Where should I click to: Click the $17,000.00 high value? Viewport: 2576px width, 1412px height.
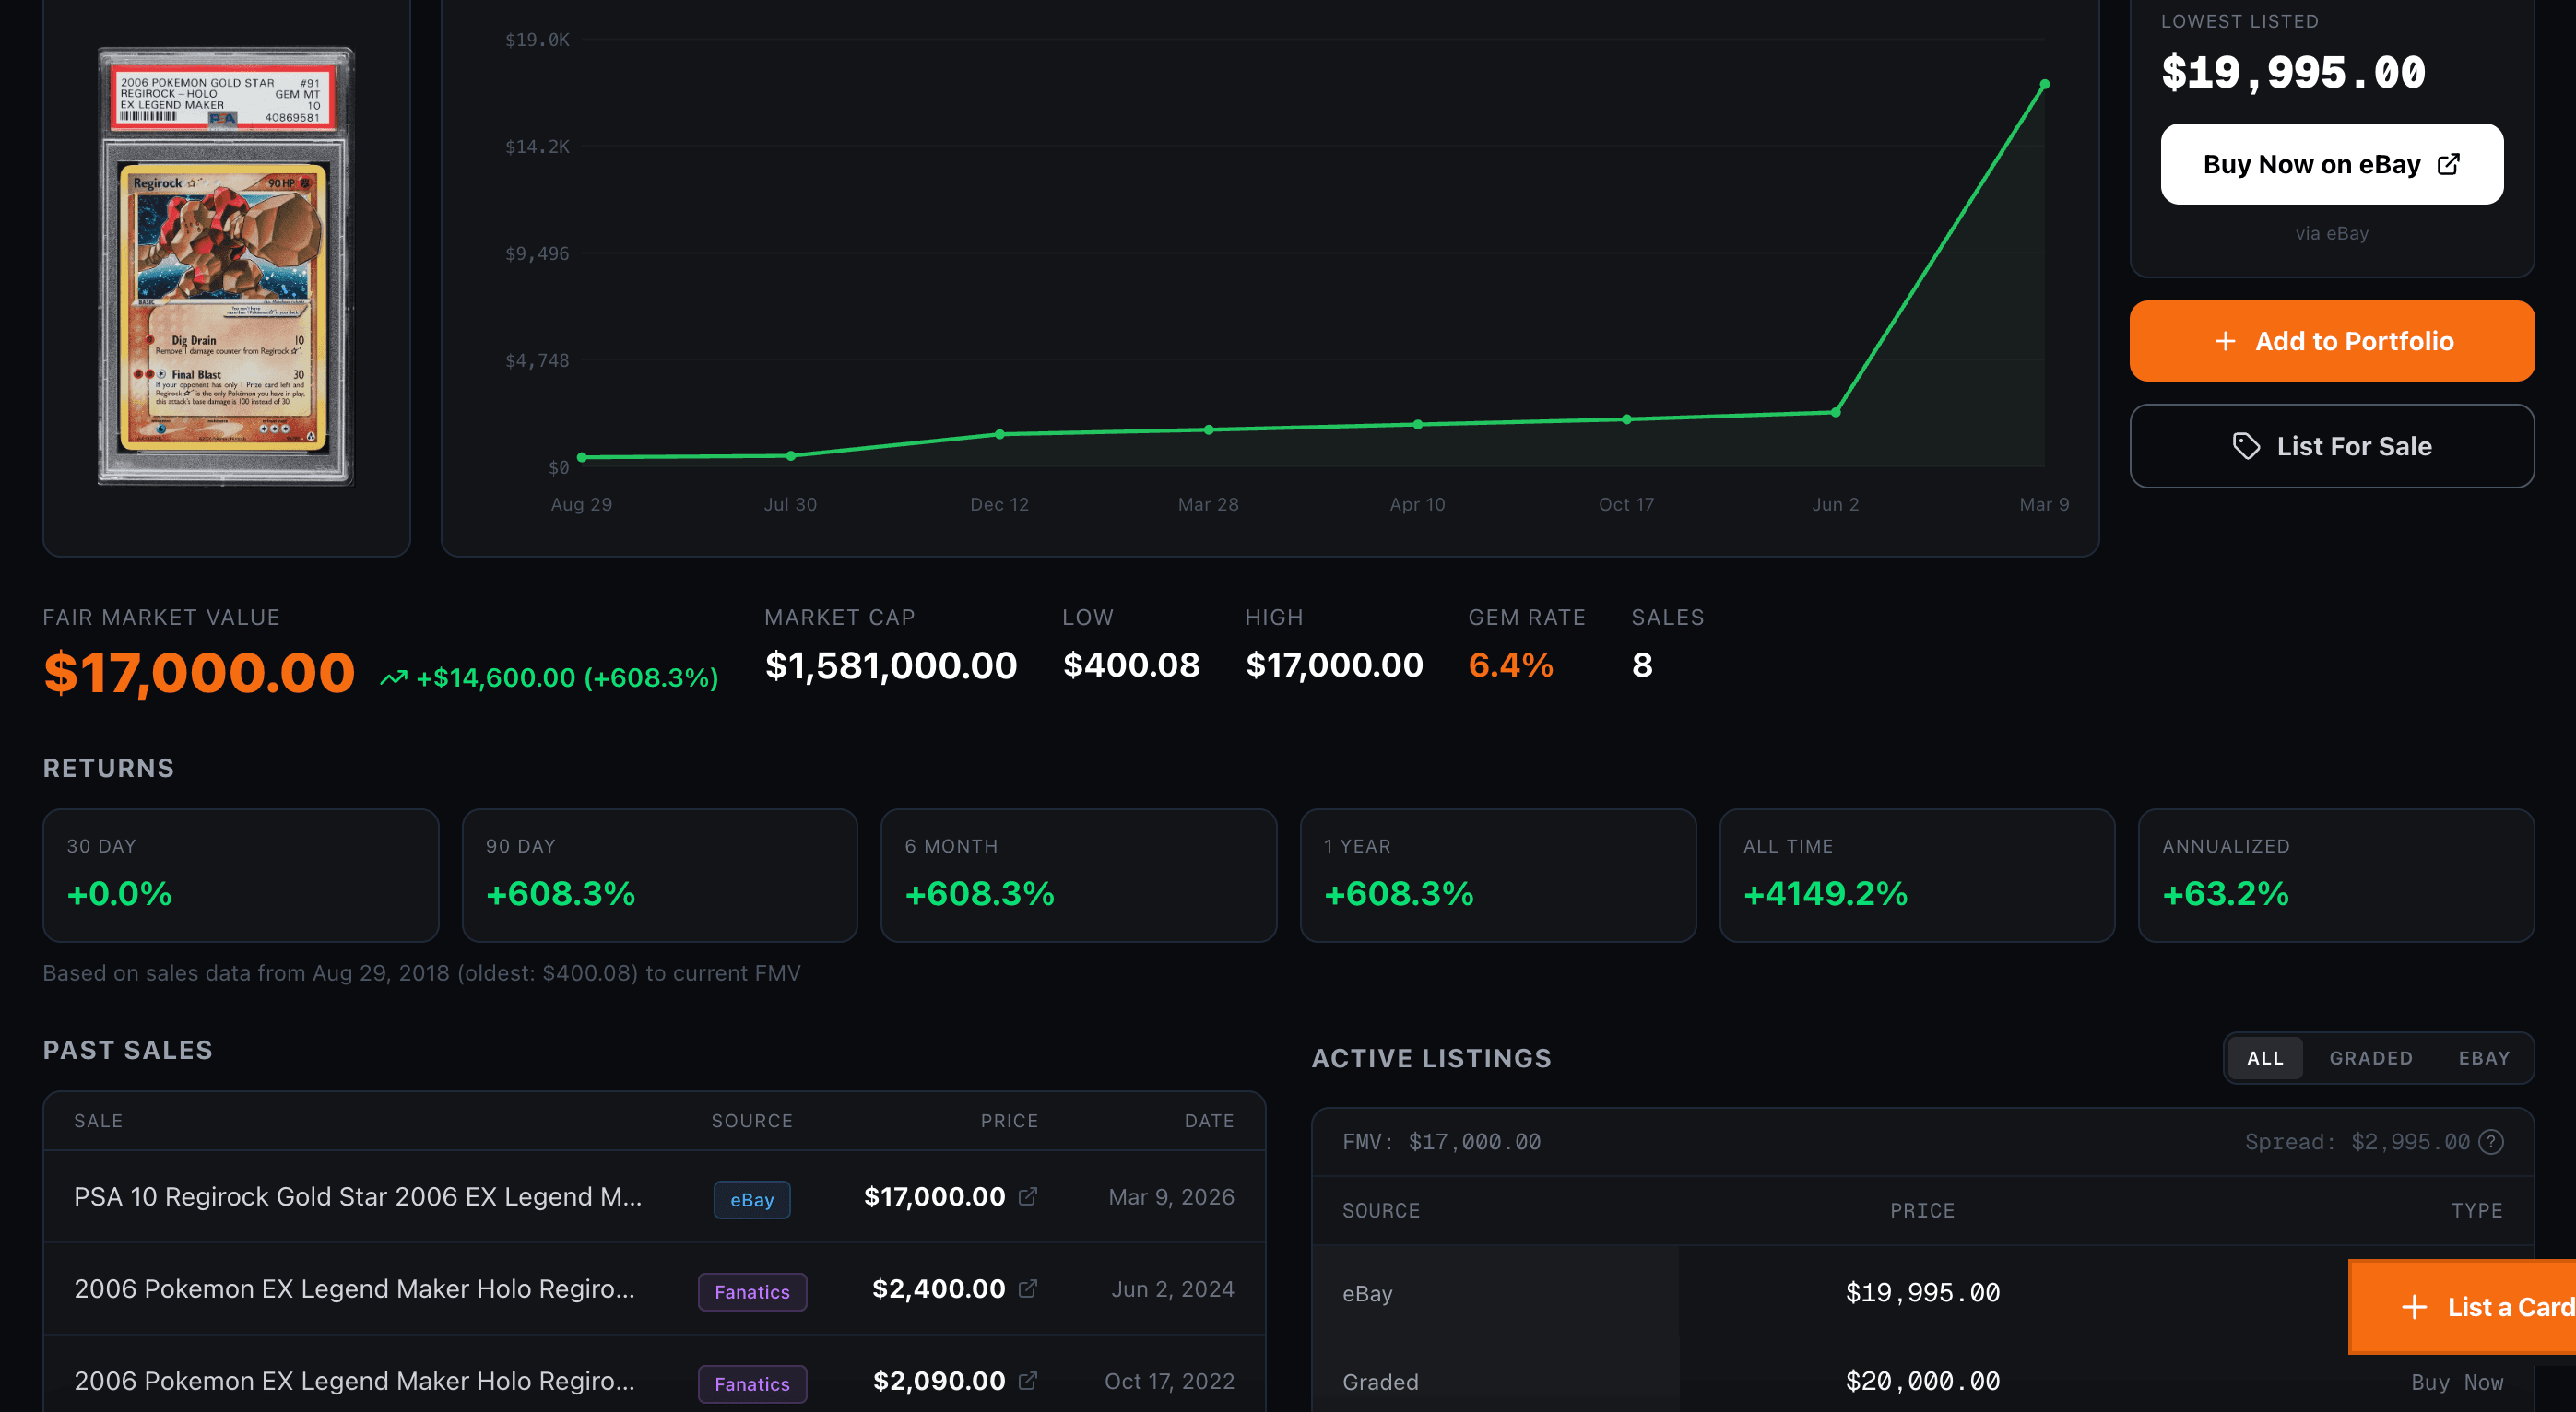1334,665
